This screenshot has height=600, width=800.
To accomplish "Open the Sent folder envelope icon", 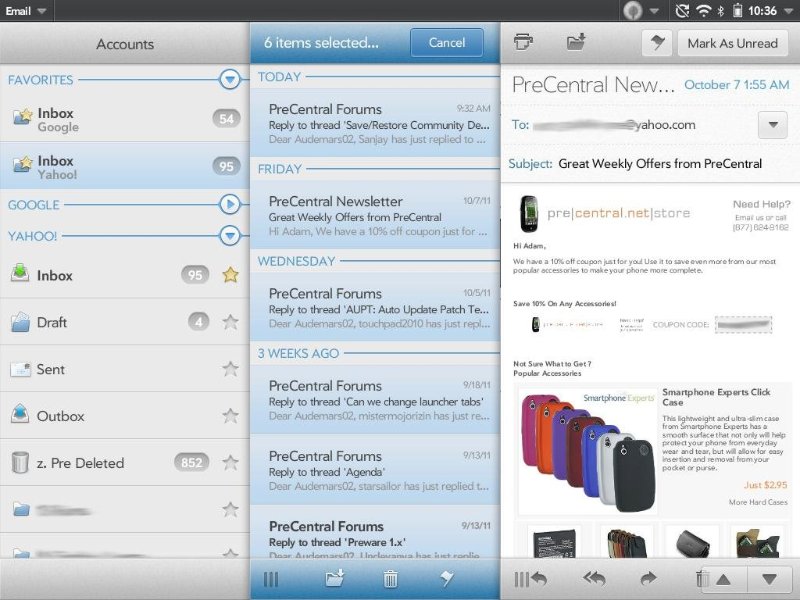I will pos(20,369).
